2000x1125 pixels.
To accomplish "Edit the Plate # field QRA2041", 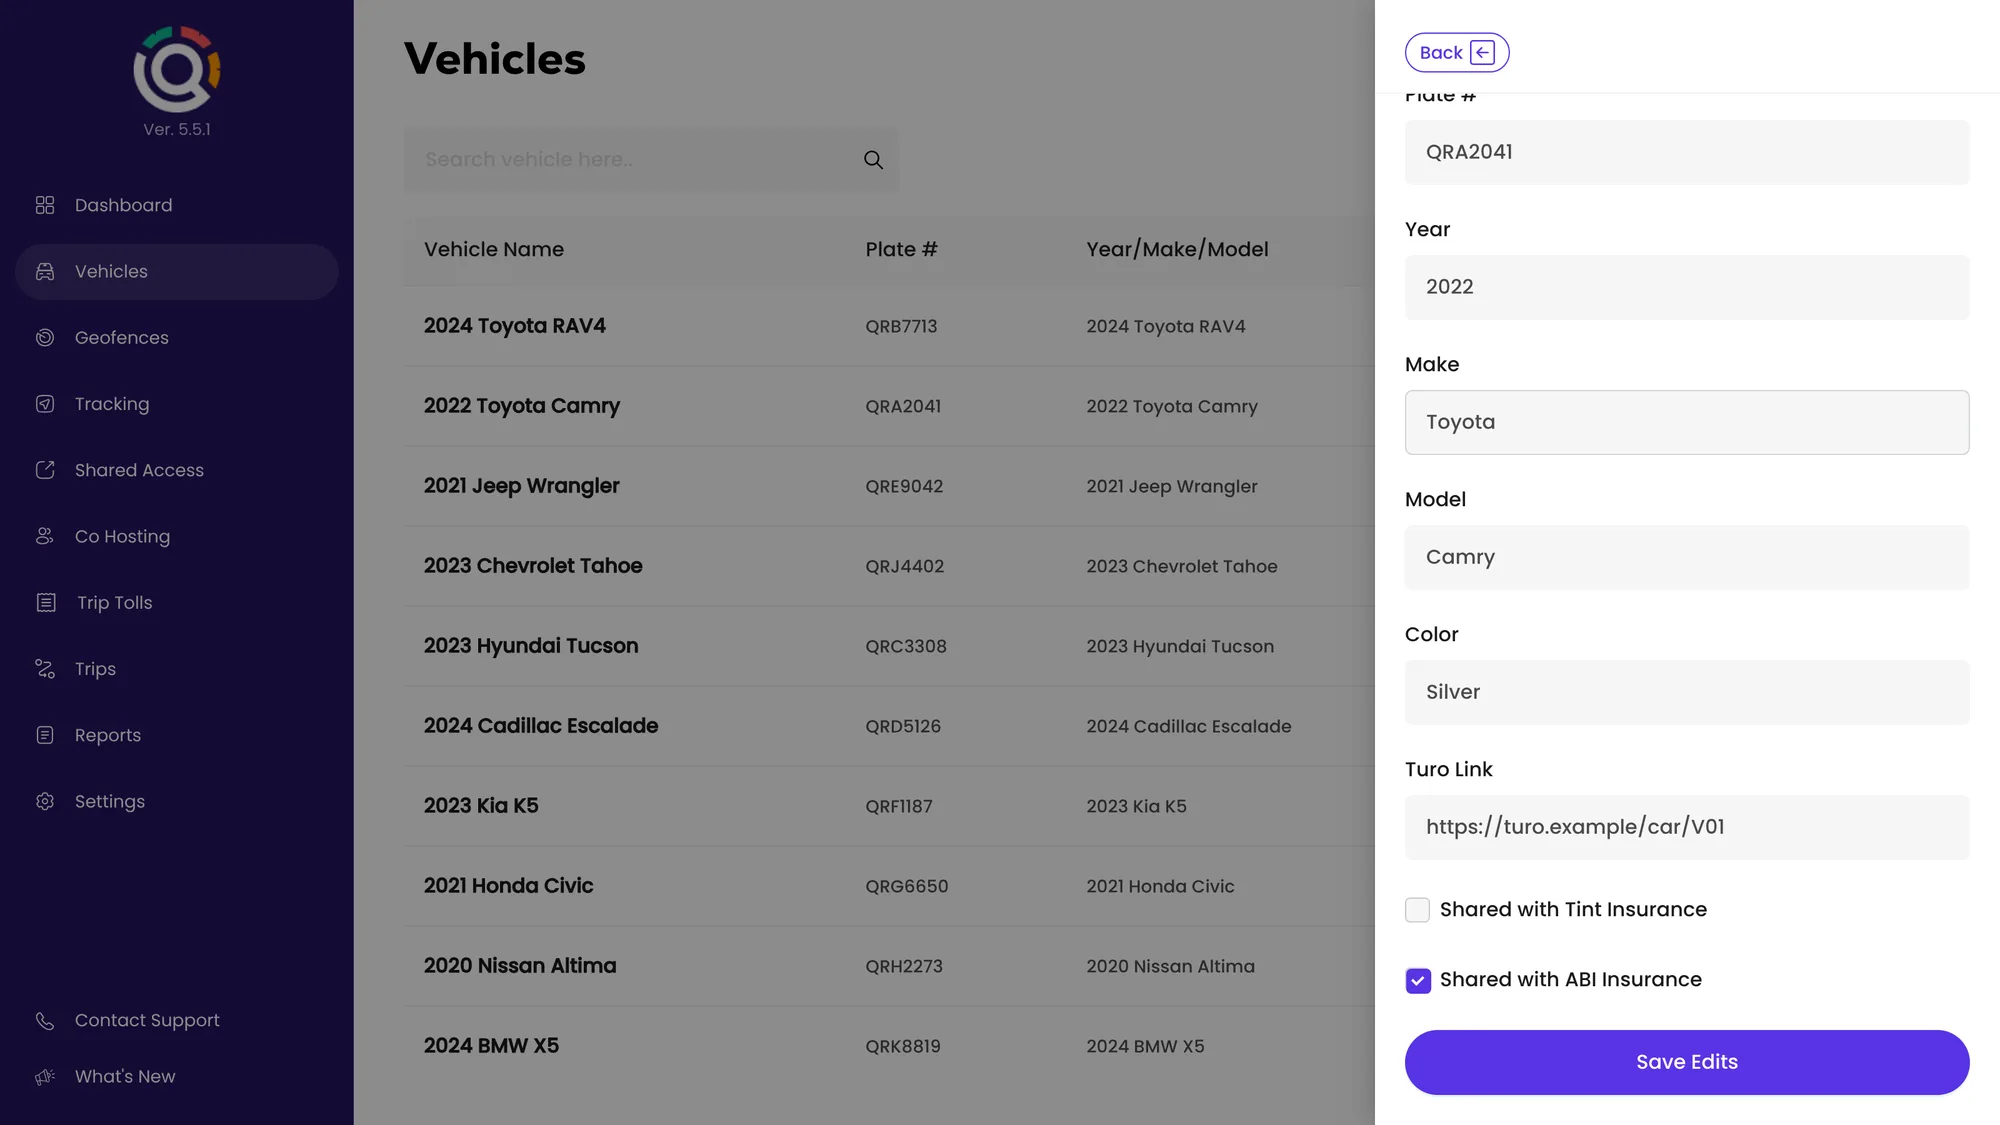I will pos(1687,152).
